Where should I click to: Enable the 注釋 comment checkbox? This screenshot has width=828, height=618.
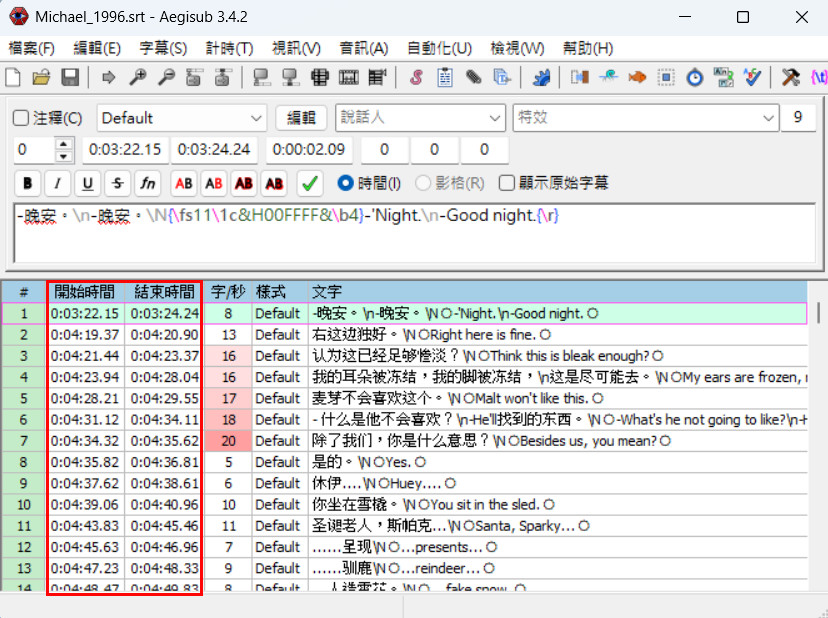(x=21, y=118)
